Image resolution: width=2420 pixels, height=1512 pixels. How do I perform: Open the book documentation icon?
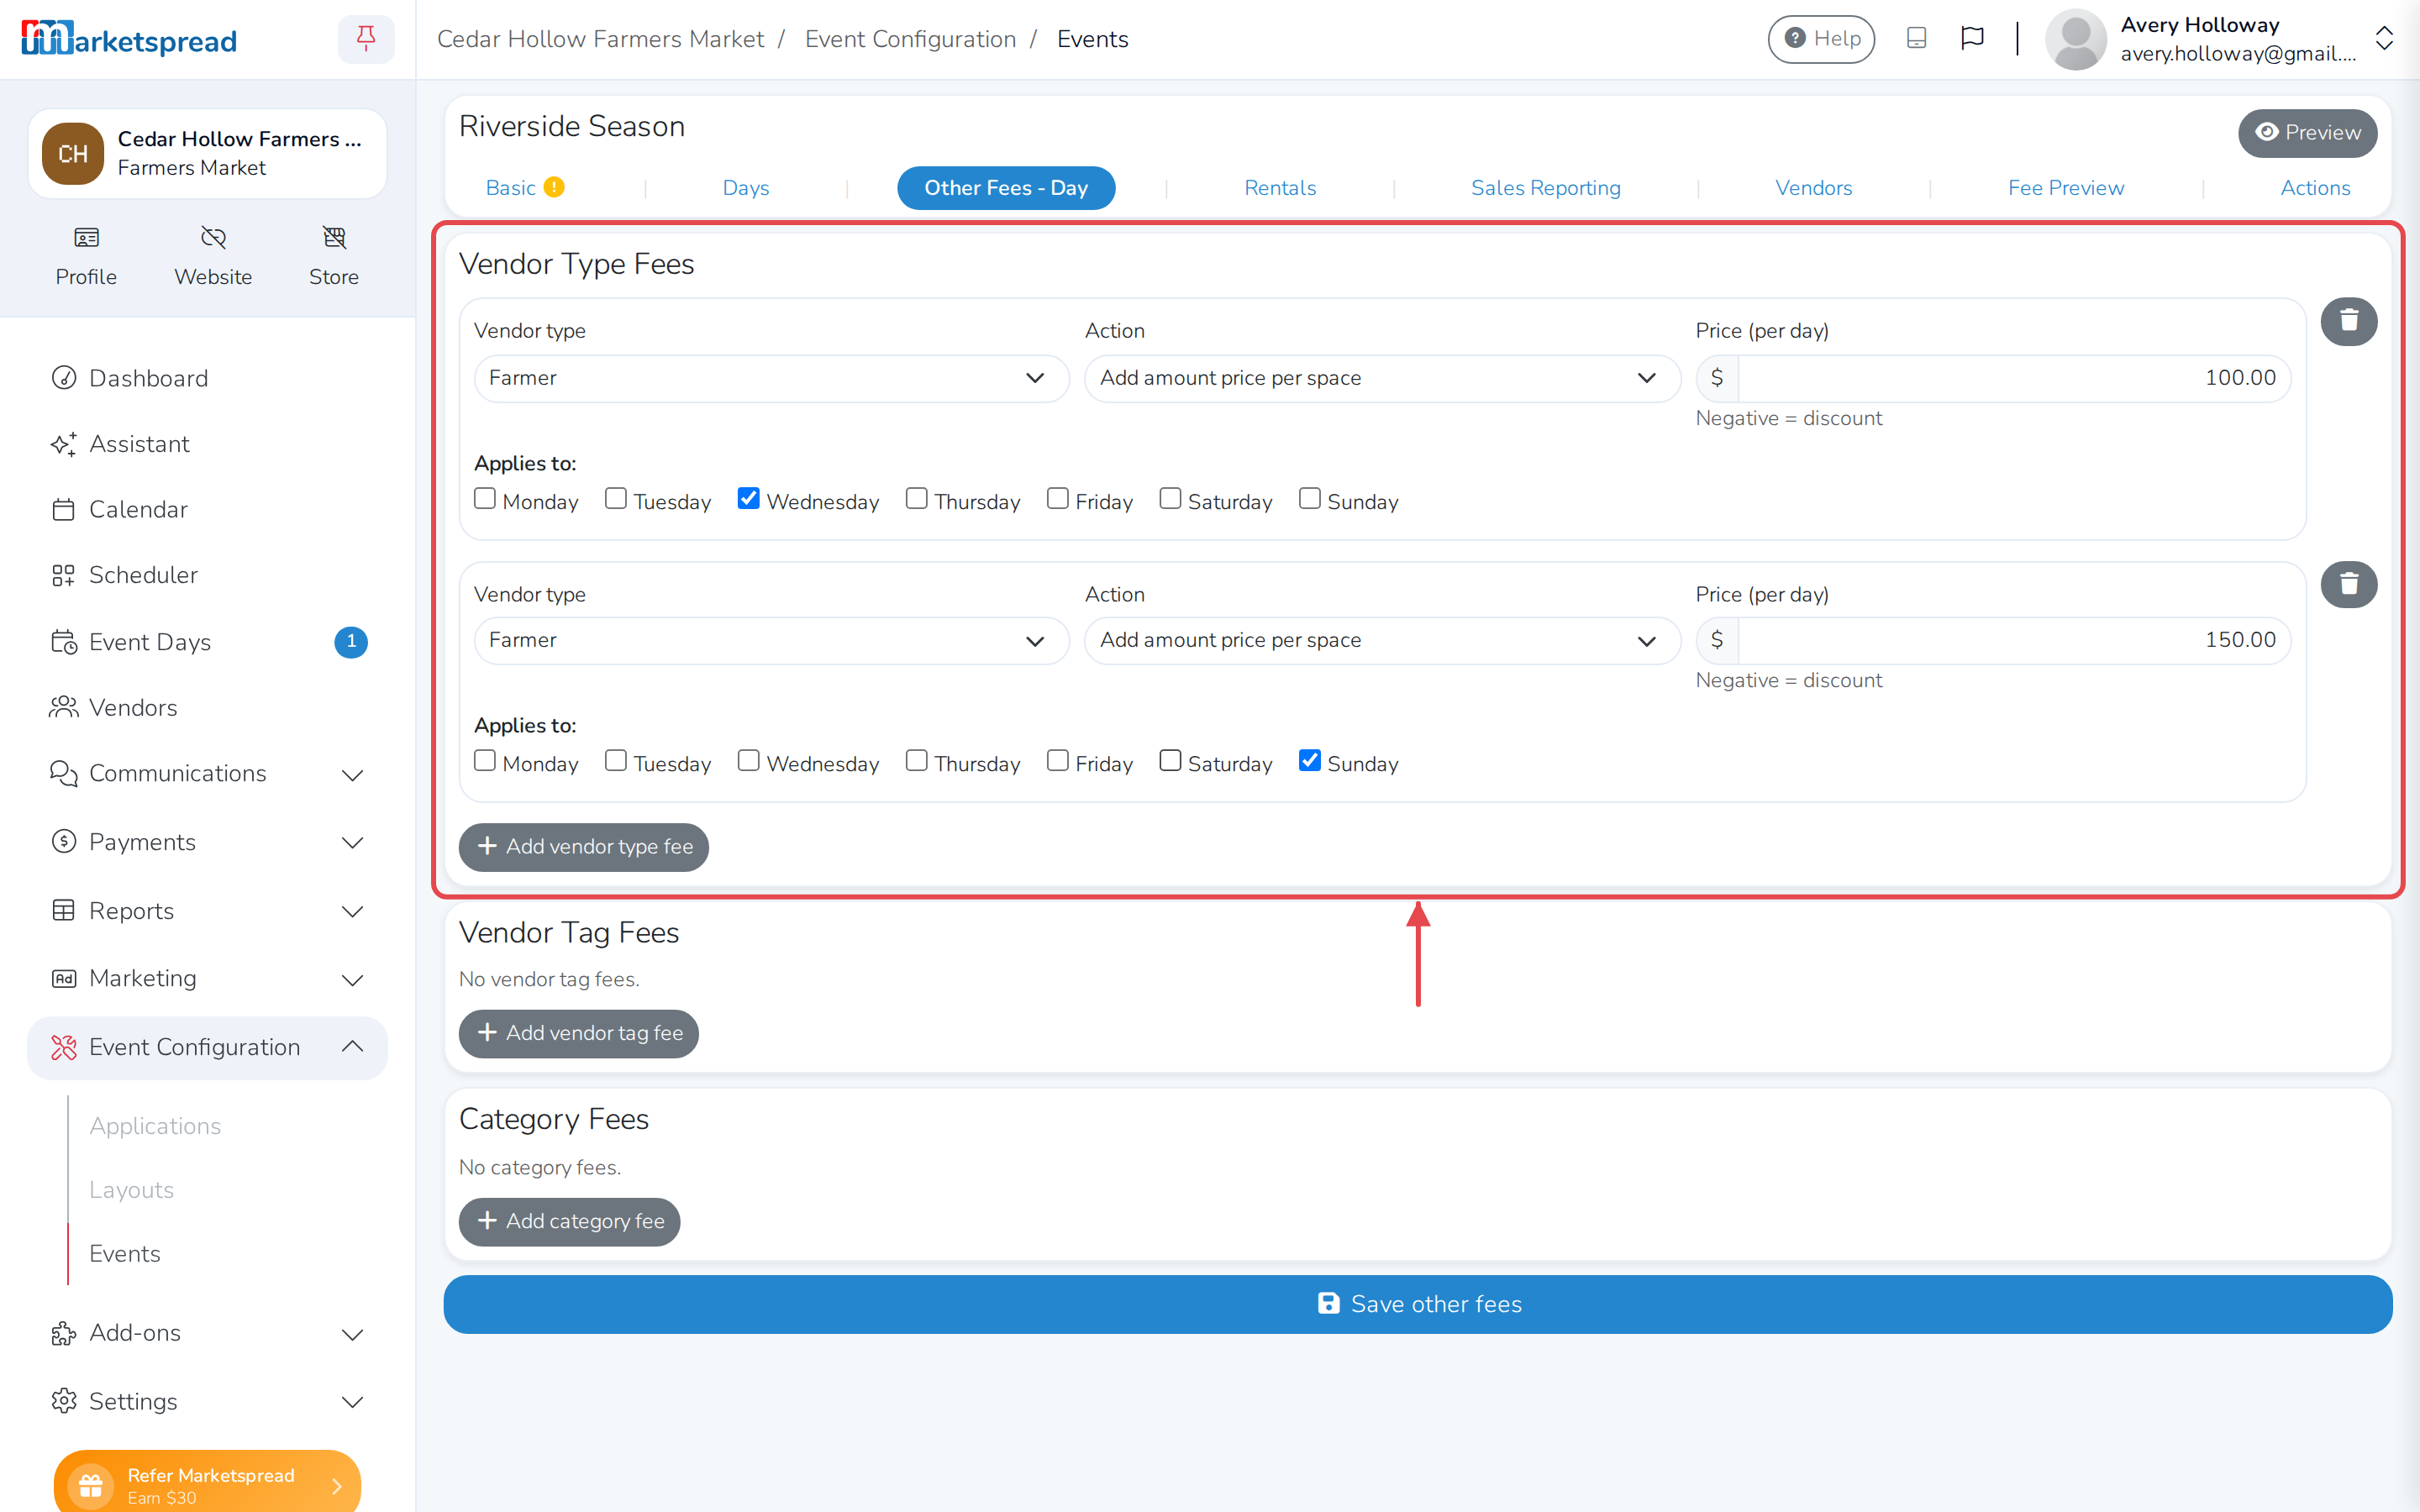click(x=1916, y=39)
